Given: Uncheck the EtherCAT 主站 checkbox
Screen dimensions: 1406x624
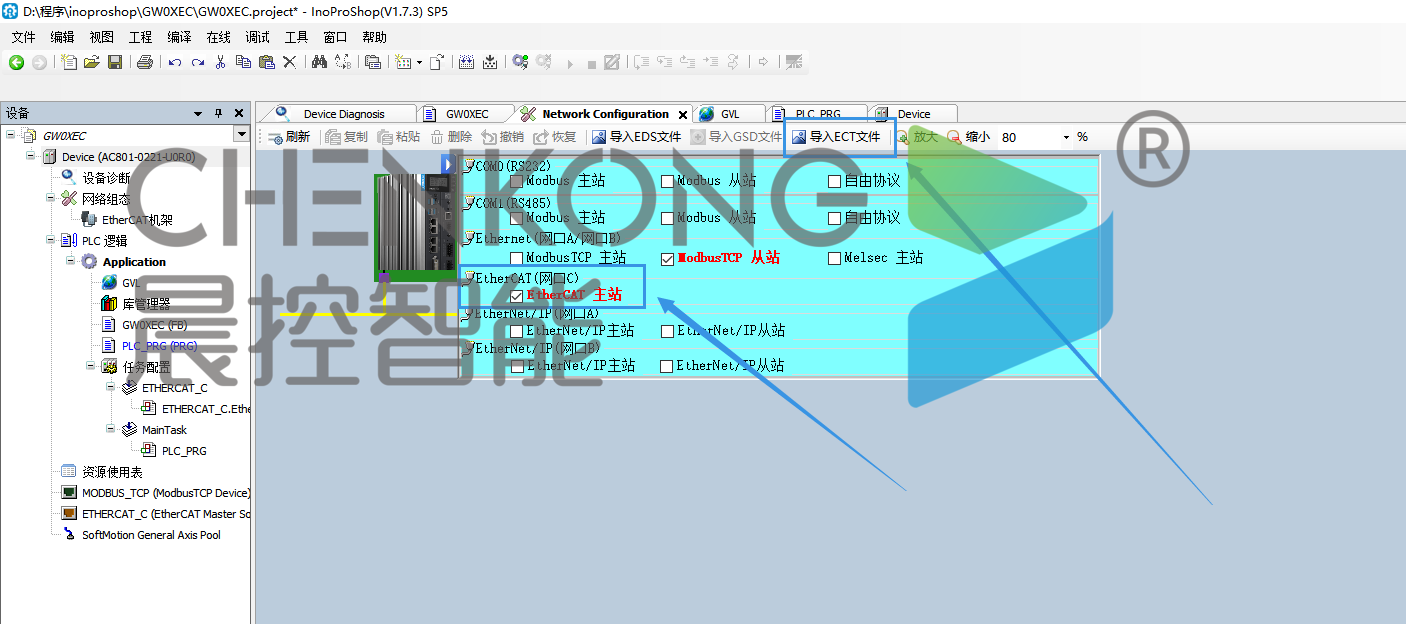Looking at the screenshot, I should tap(516, 296).
